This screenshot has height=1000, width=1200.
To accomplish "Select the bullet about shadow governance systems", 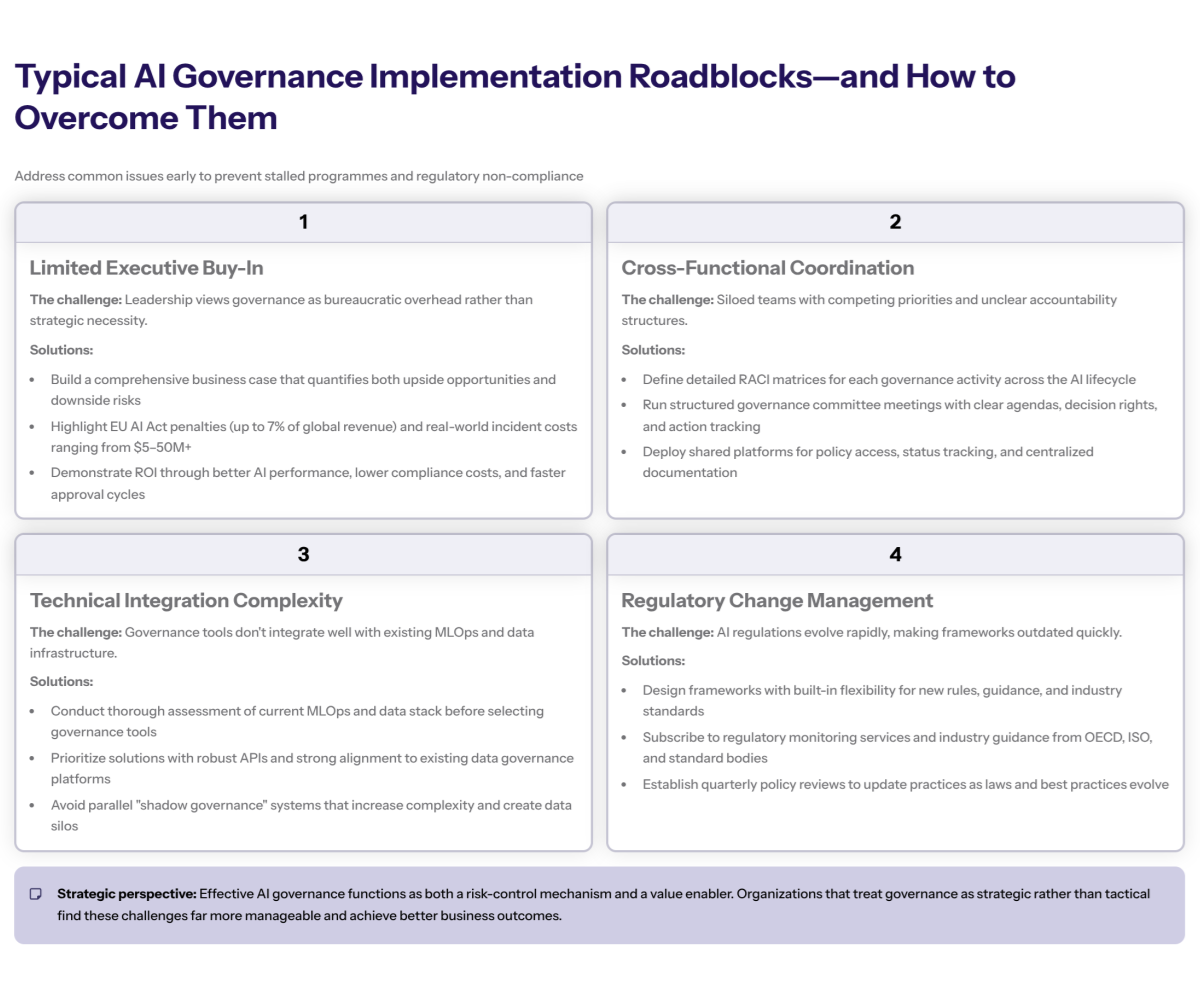I will pos(311,814).
